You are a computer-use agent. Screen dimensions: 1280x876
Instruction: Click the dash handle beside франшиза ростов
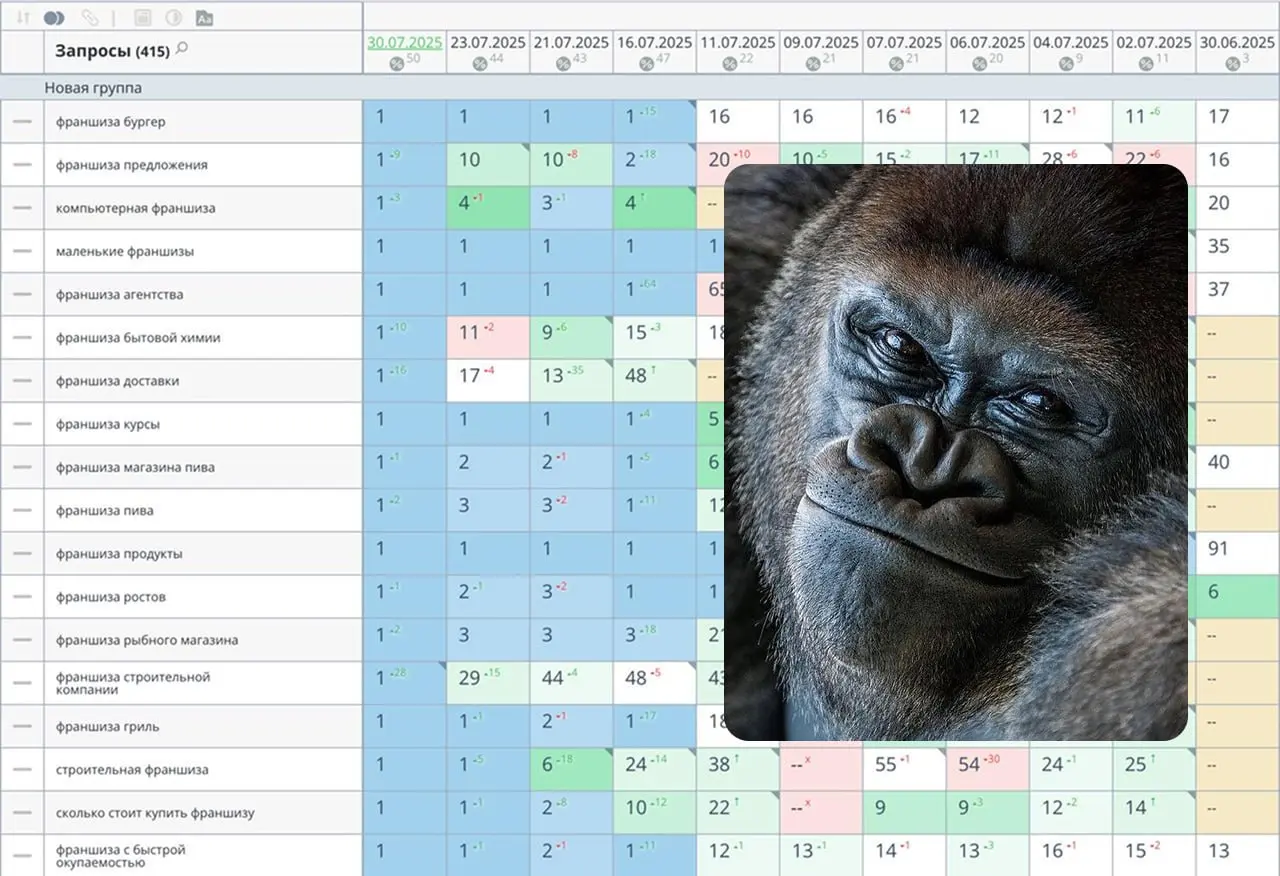[x=22, y=597]
